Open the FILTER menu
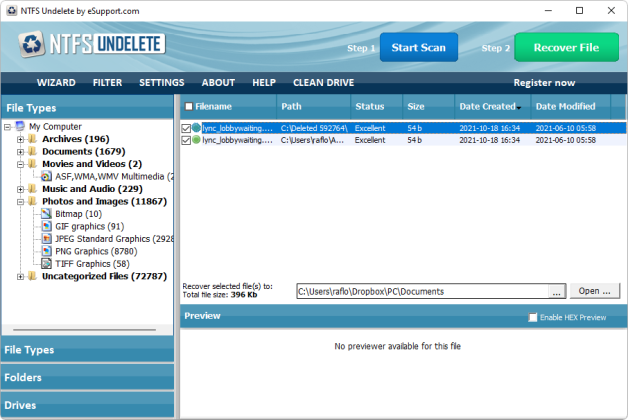The image size is (628, 420). 107,82
